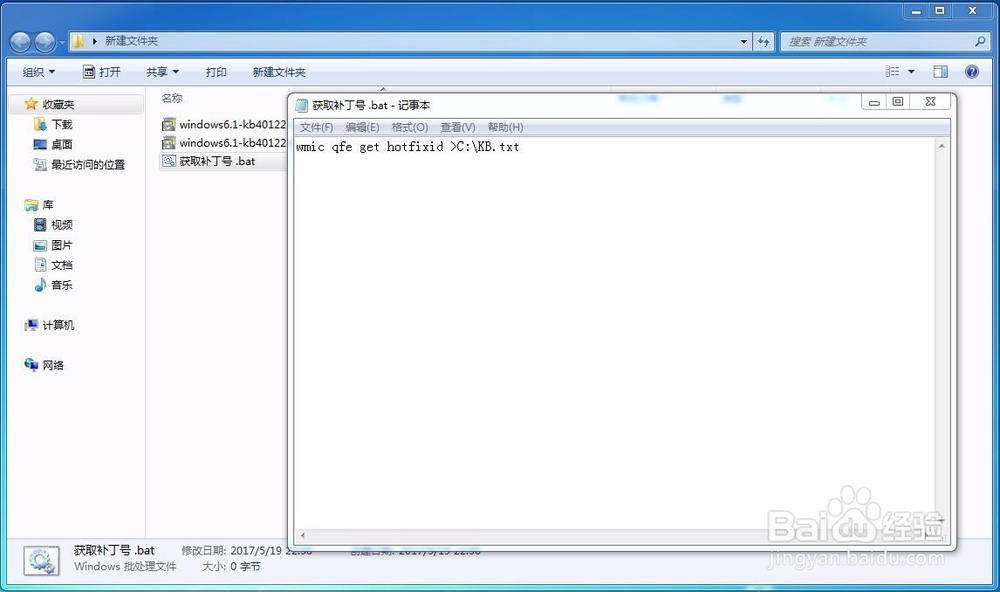Select 计算机 in the navigation pane
This screenshot has width=1000, height=592.
pos(52,325)
